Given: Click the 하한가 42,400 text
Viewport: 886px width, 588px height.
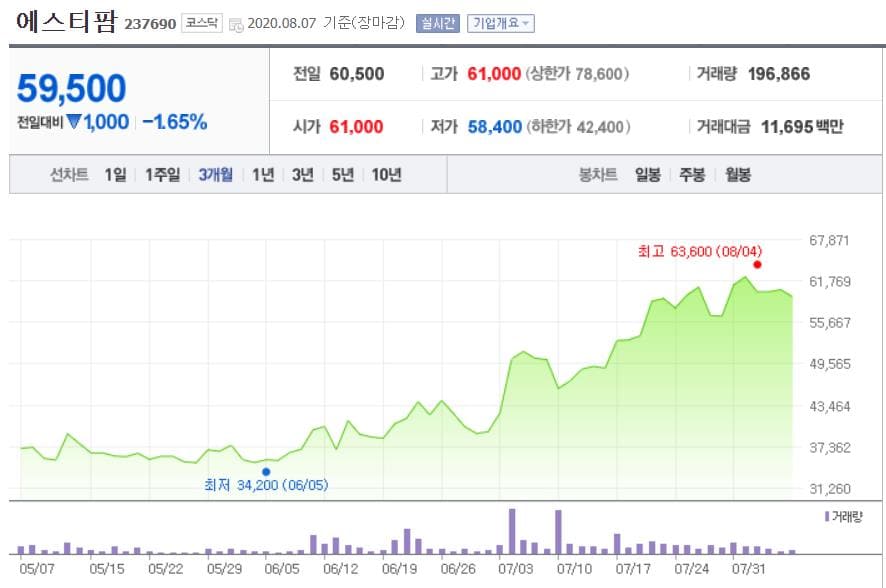Looking at the screenshot, I should tap(578, 127).
